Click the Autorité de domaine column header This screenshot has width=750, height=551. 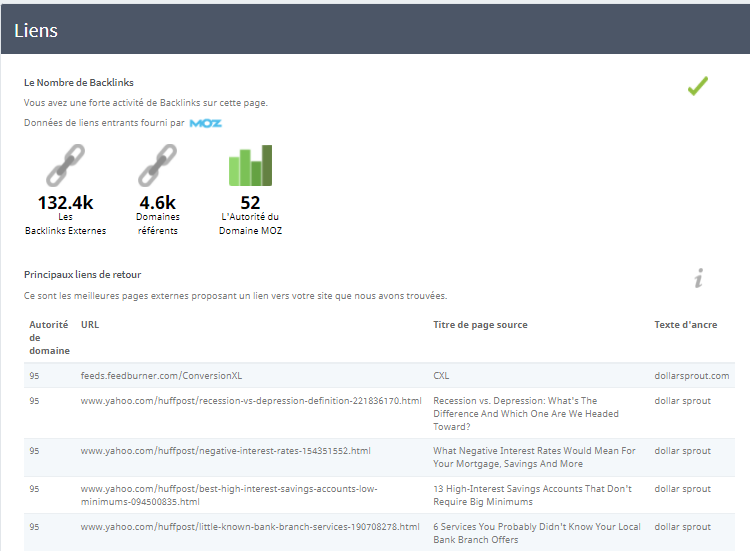pos(49,338)
